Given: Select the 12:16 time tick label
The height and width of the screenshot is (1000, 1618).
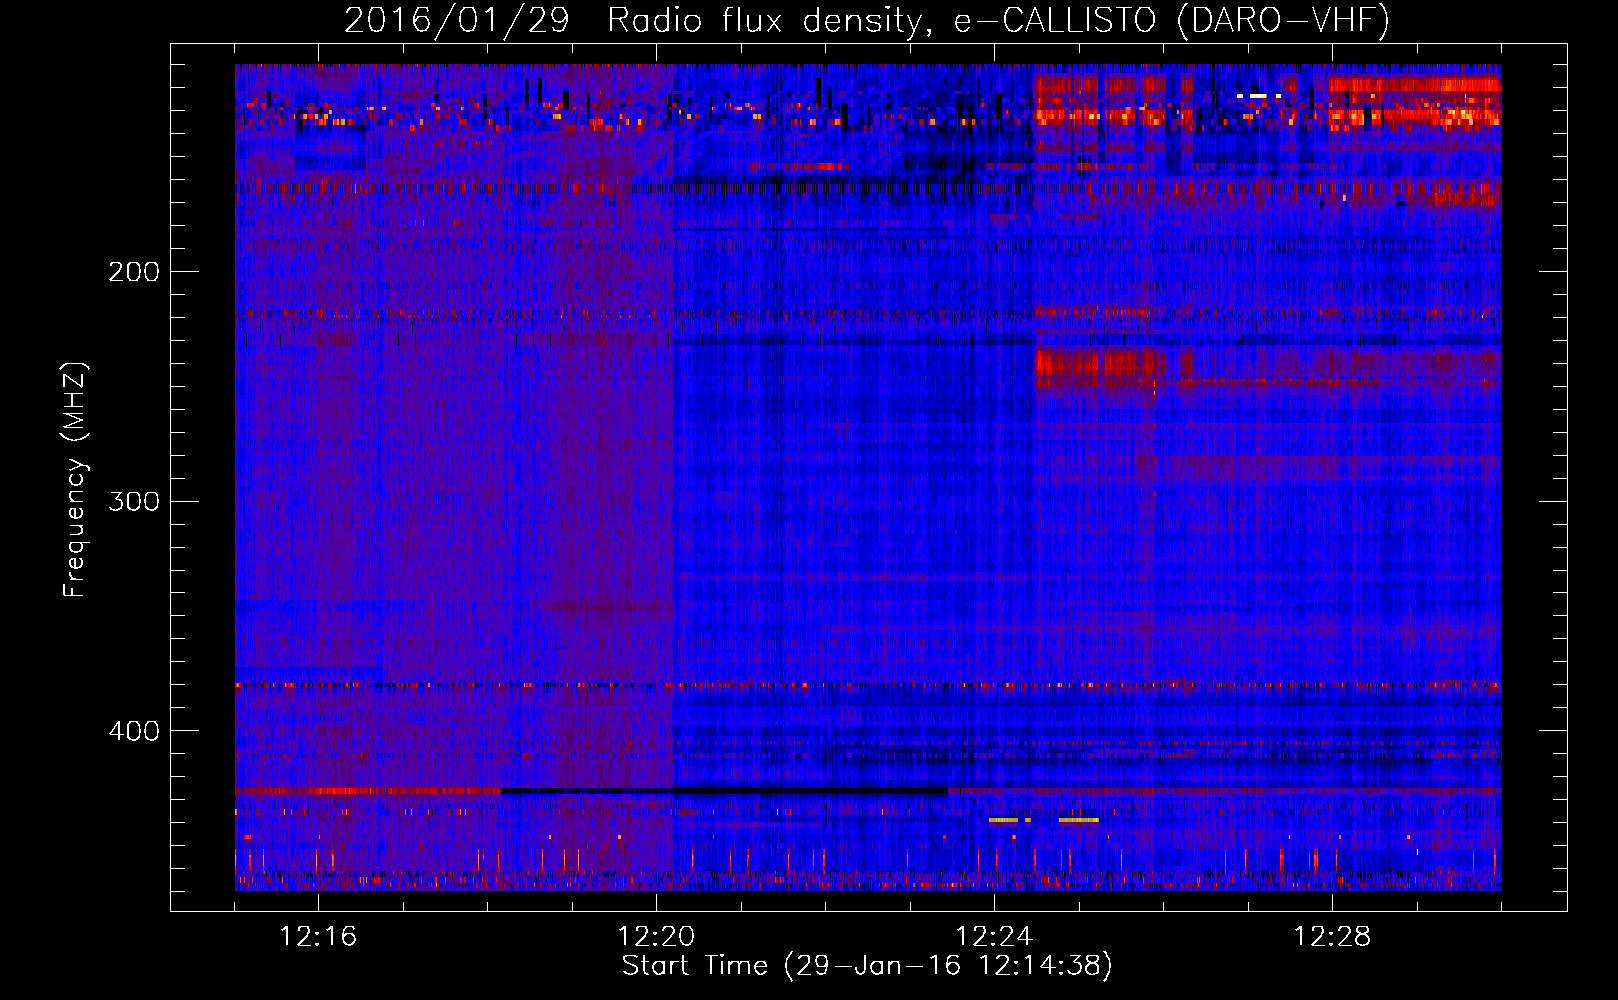Looking at the screenshot, I should (x=318, y=937).
